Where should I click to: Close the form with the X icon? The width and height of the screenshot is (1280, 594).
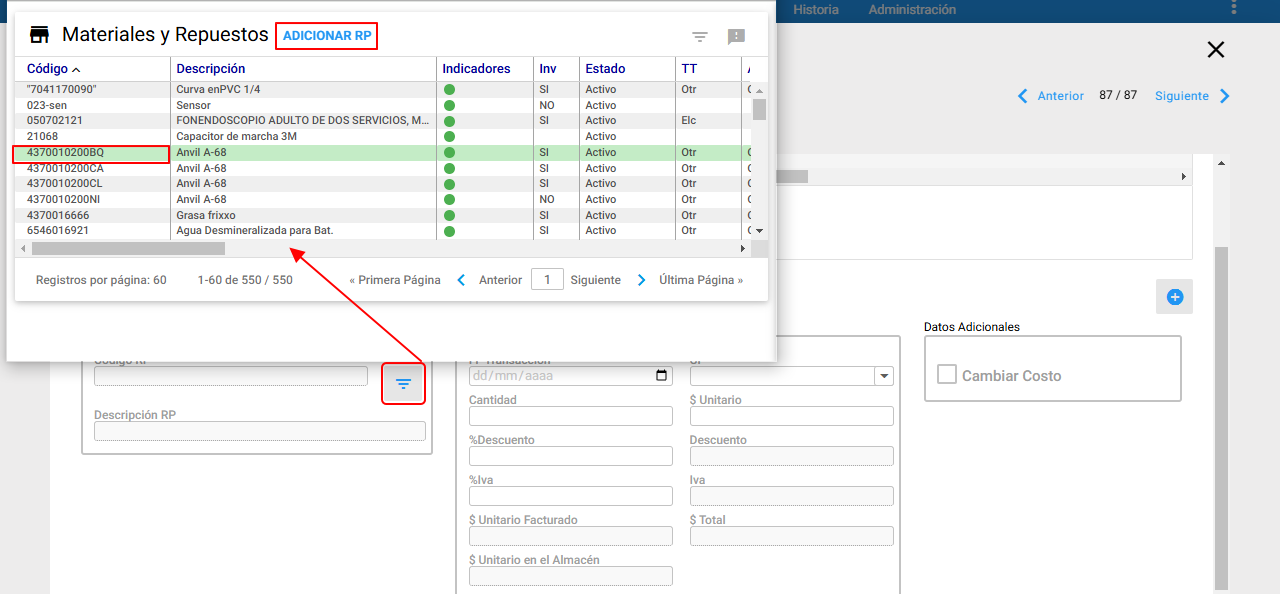(1216, 50)
